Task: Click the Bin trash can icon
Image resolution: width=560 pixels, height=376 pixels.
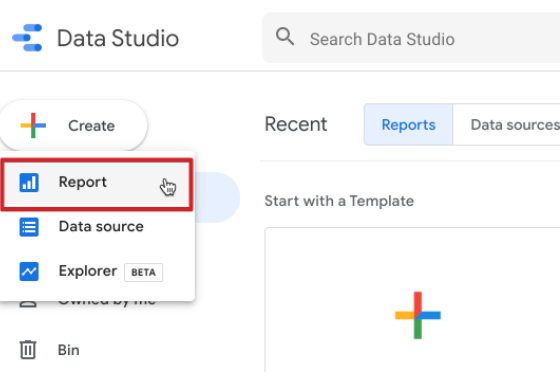Action: [x=28, y=350]
